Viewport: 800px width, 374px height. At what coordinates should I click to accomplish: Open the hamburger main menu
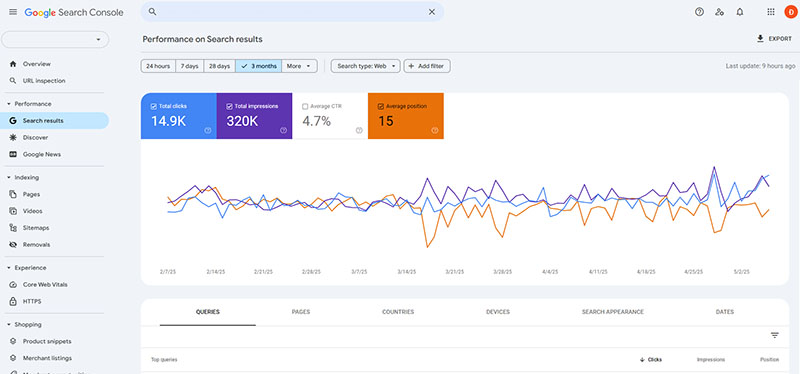click(13, 12)
